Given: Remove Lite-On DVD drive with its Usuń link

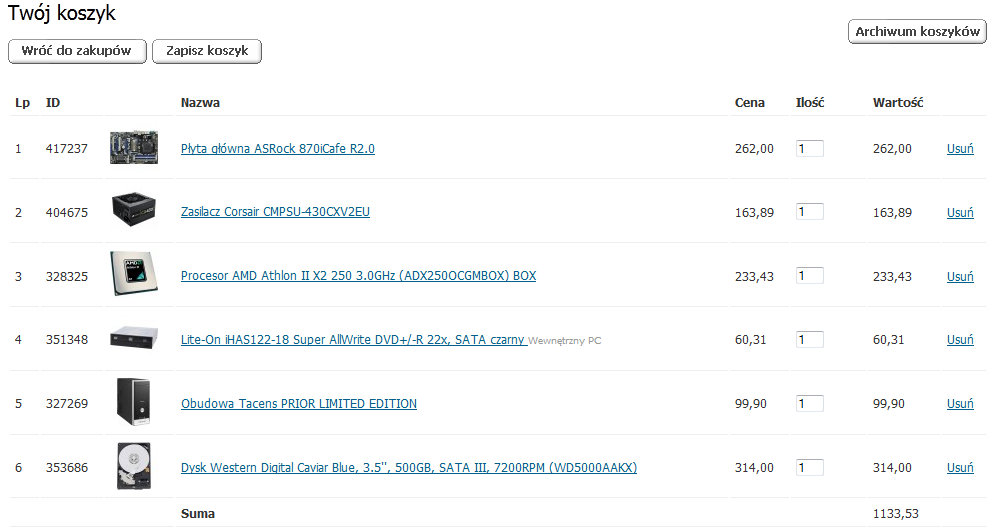Looking at the screenshot, I should tap(960, 340).
